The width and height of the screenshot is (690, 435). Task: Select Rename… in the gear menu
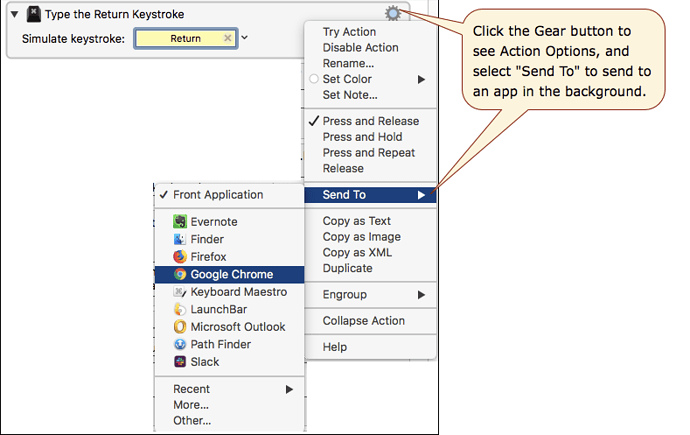tap(370, 63)
